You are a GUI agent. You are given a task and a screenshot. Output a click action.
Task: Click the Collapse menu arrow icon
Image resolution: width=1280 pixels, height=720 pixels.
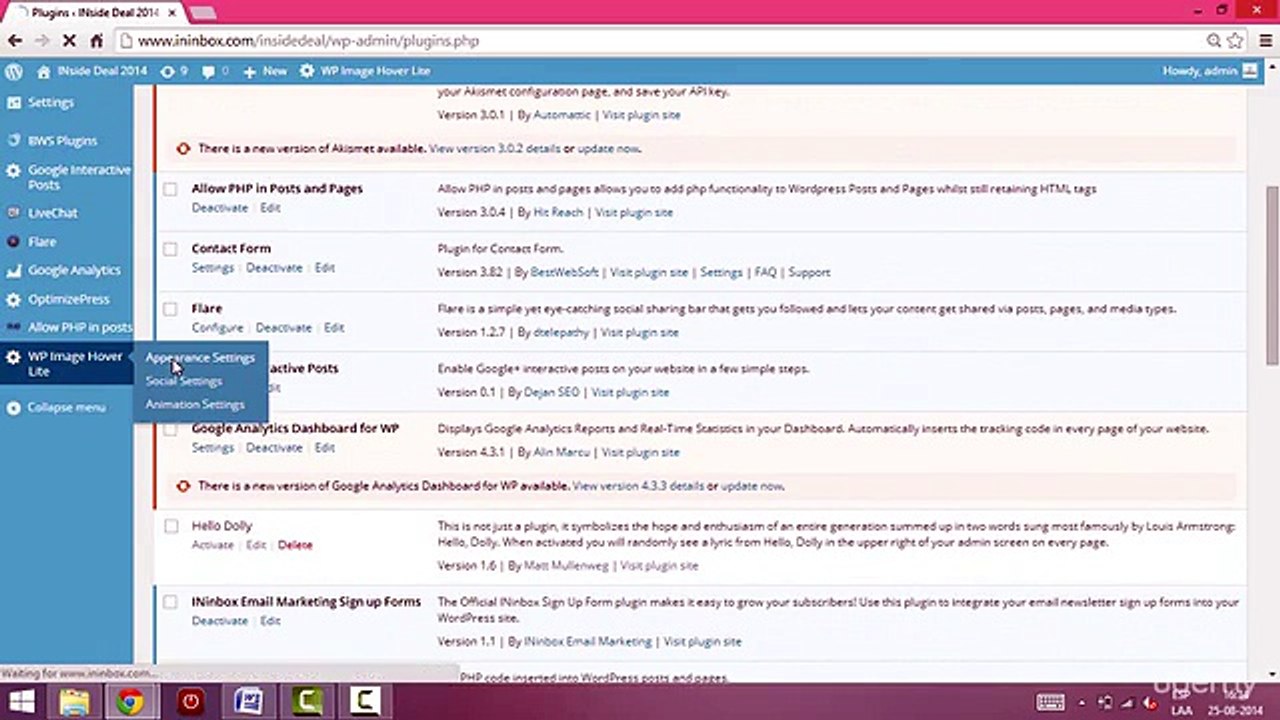pos(13,408)
